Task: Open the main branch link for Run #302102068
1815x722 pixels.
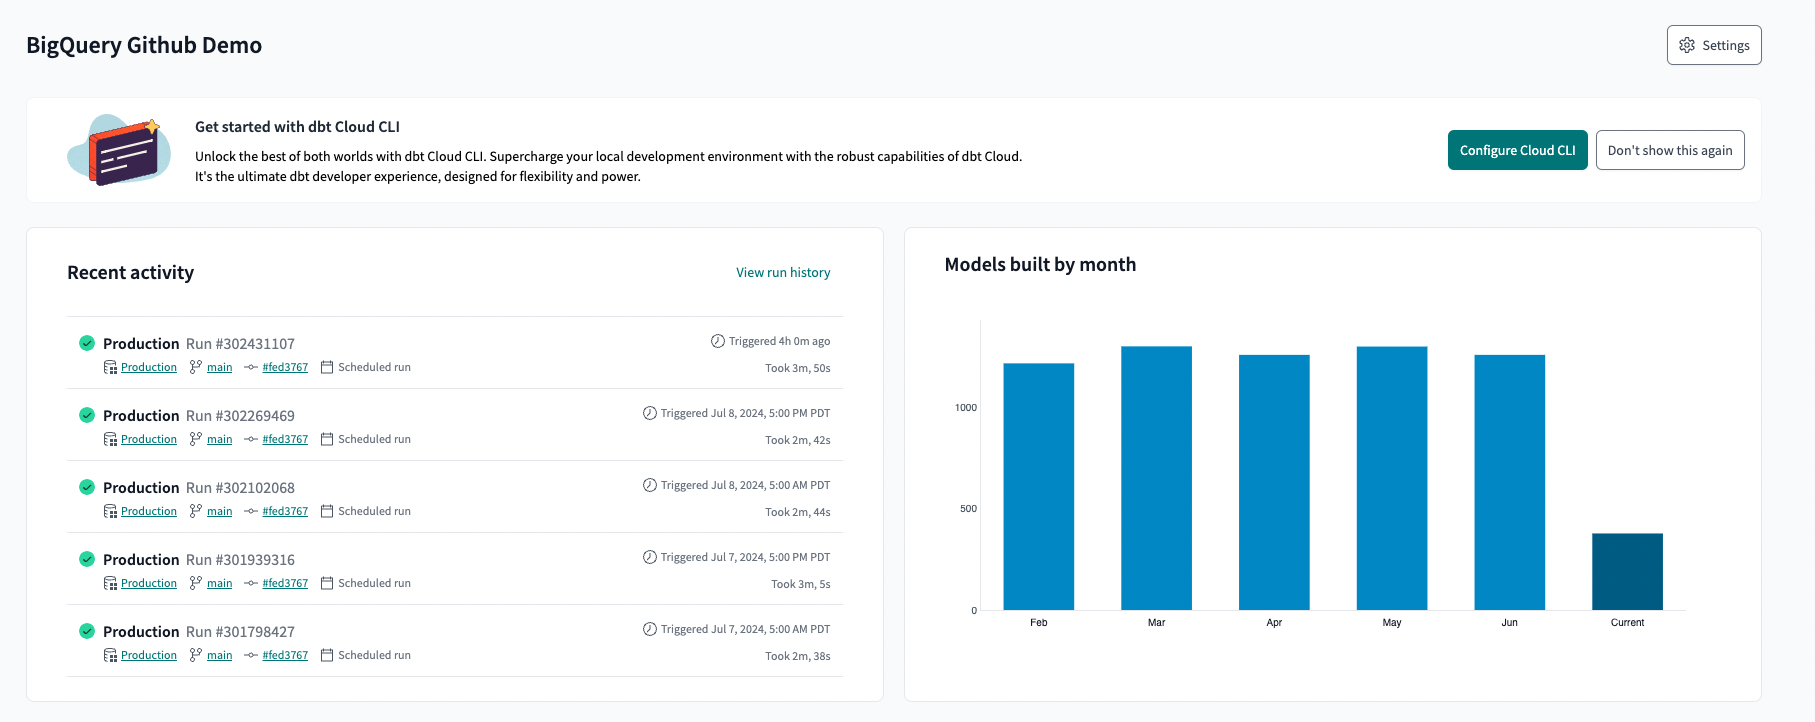Action: pos(219,511)
